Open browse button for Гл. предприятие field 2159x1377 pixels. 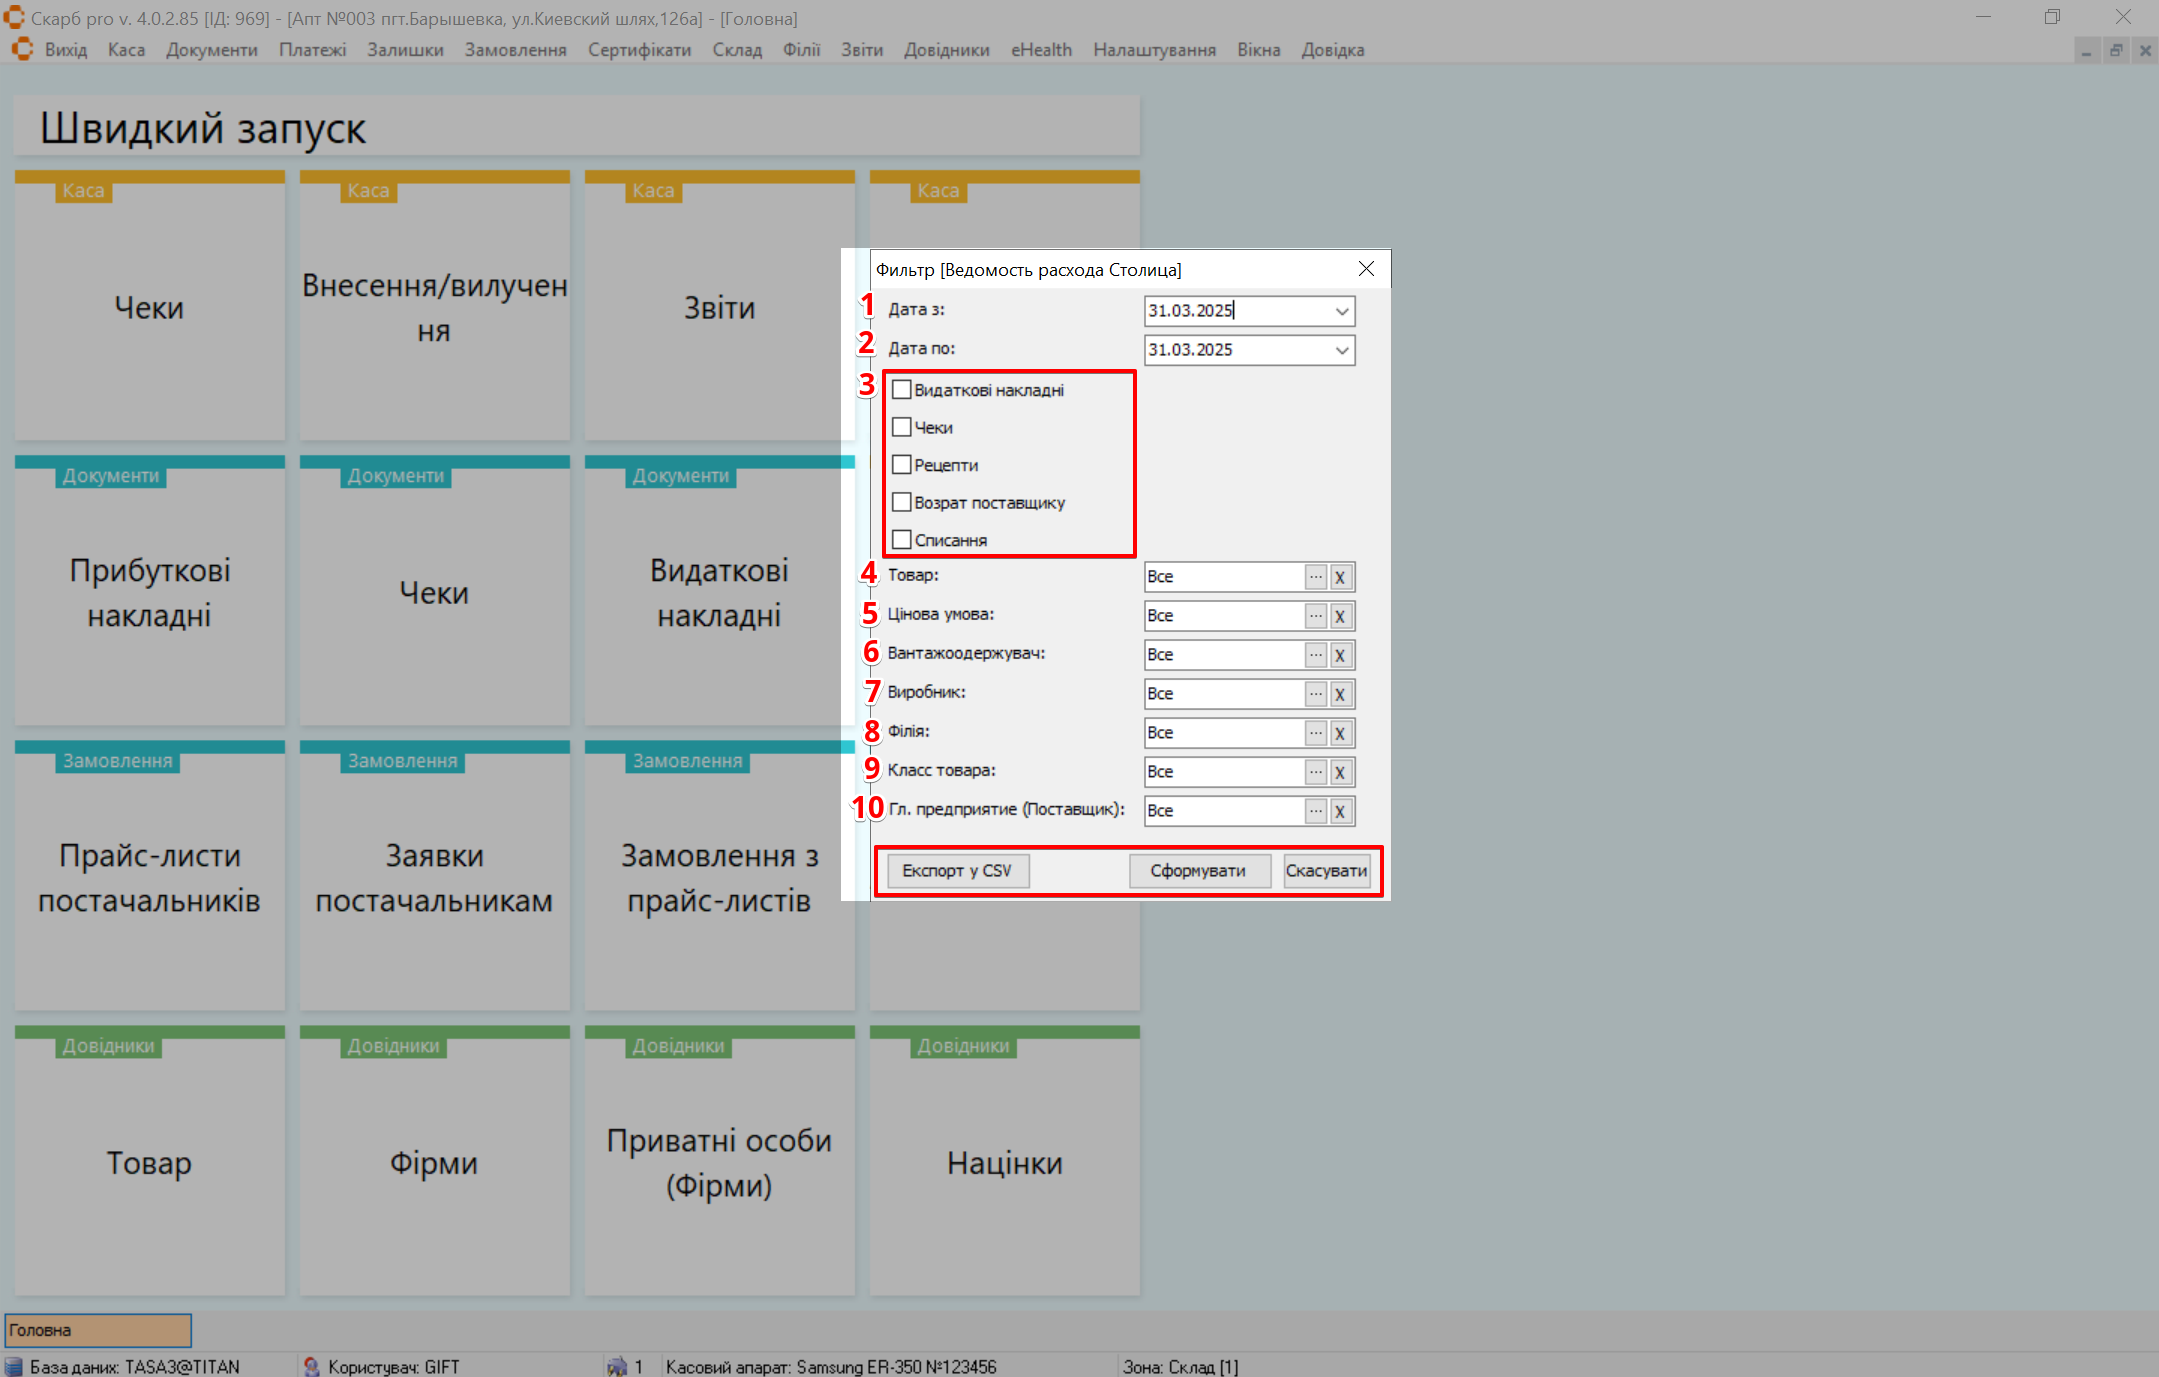tap(1315, 811)
